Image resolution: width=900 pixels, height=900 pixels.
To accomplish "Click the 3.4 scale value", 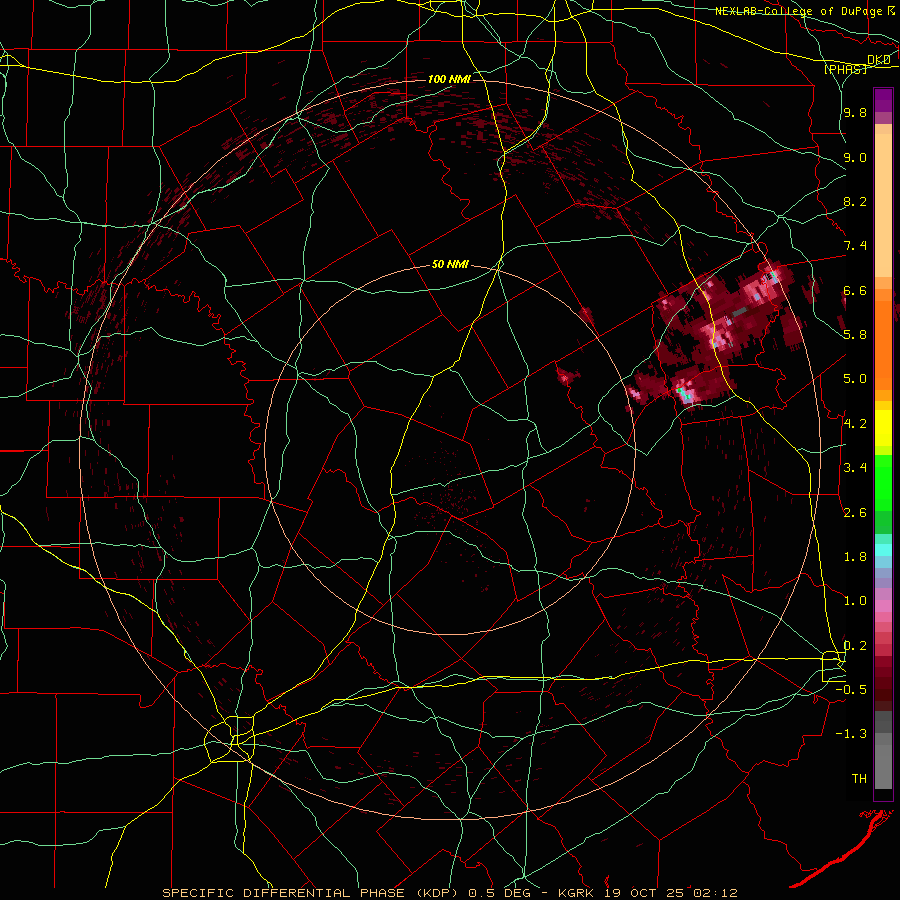I will pos(855,468).
